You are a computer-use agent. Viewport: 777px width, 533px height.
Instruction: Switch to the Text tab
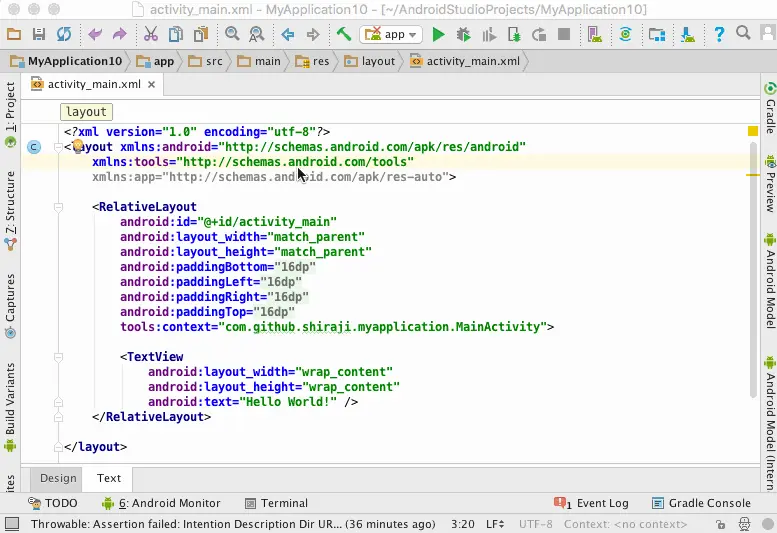point(109,478)
